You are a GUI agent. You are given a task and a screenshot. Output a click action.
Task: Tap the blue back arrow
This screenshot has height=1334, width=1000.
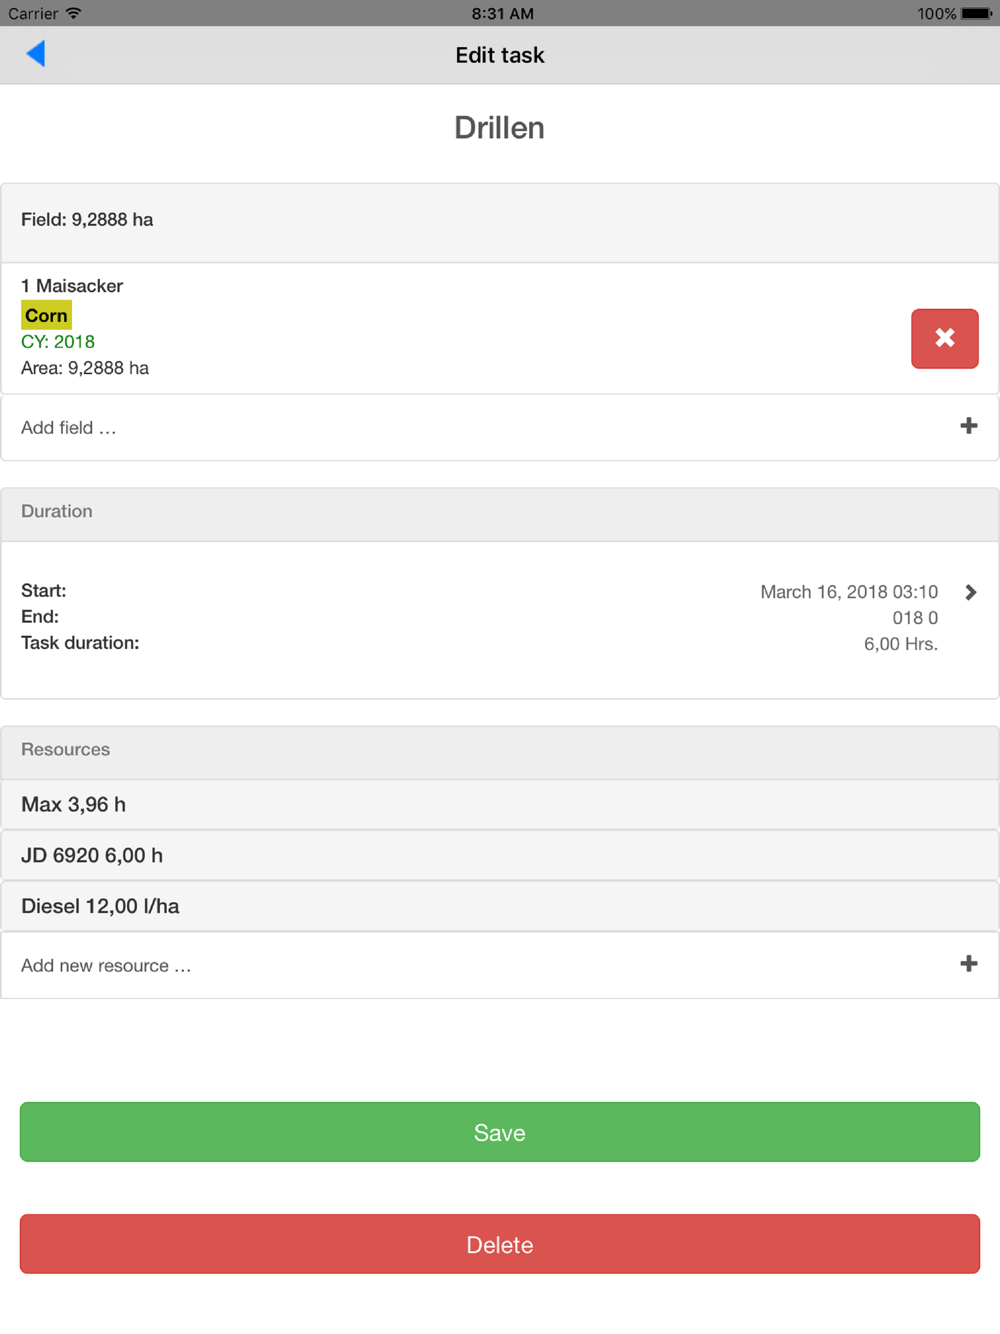click(x=36, y=54)
